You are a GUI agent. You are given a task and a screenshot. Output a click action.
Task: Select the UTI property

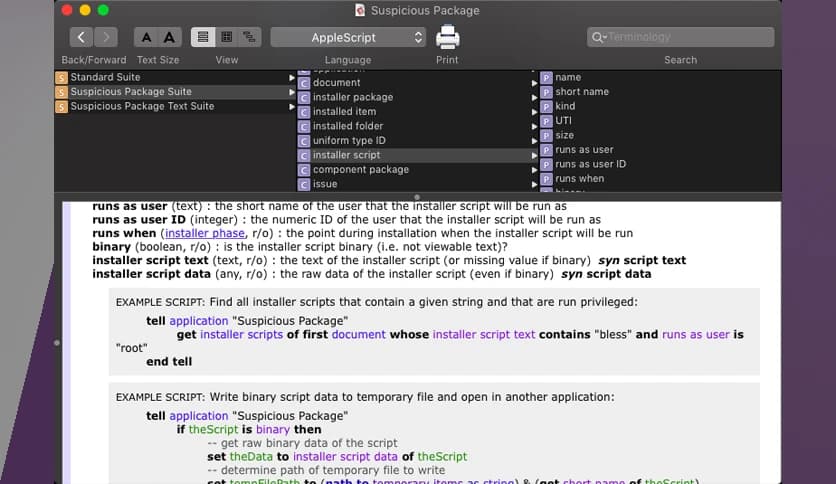point(661,120)
